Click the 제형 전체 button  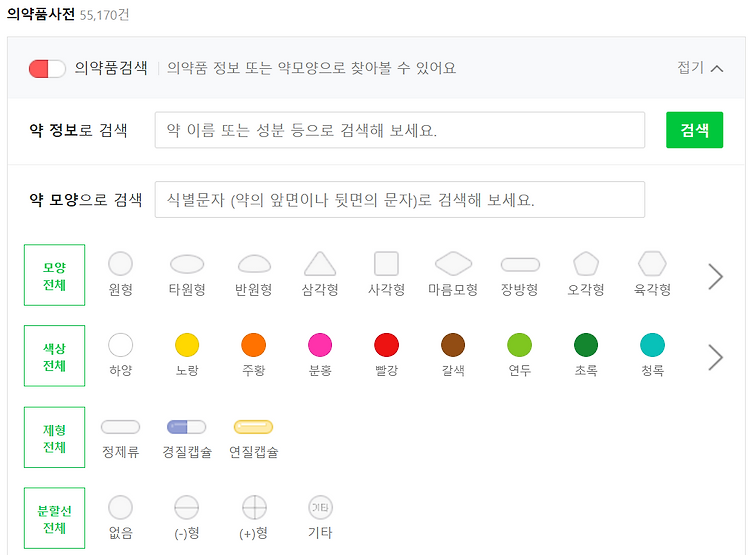pyautogui.click(x=55, y=437)
